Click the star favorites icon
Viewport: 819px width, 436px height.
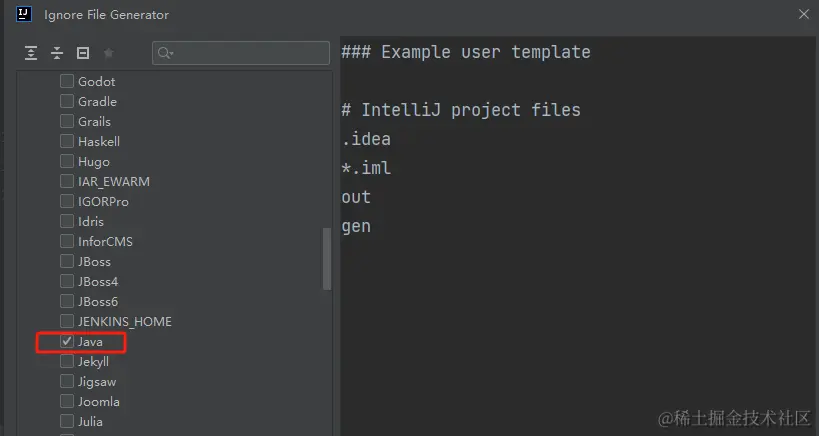tap(108, 53)
